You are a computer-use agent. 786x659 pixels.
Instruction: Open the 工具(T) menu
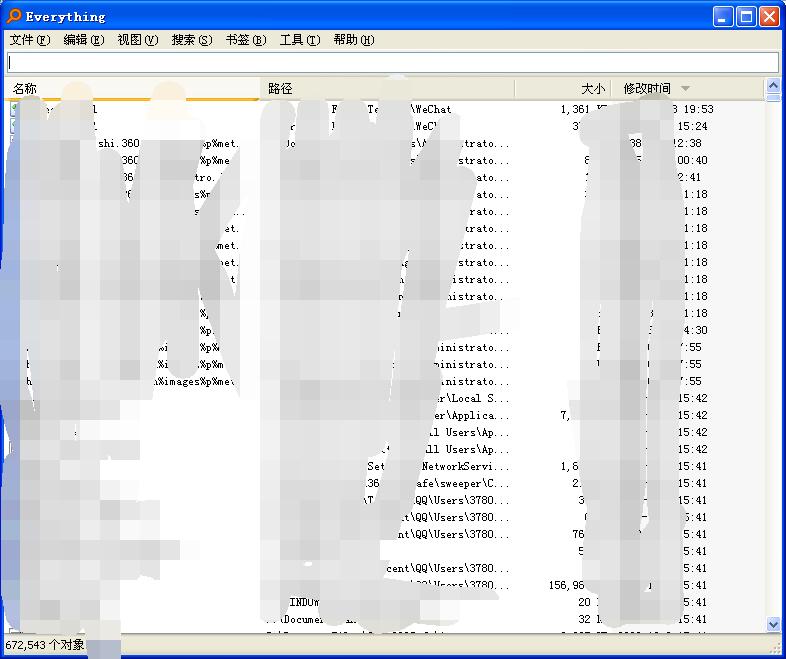[x=299, y=40]
